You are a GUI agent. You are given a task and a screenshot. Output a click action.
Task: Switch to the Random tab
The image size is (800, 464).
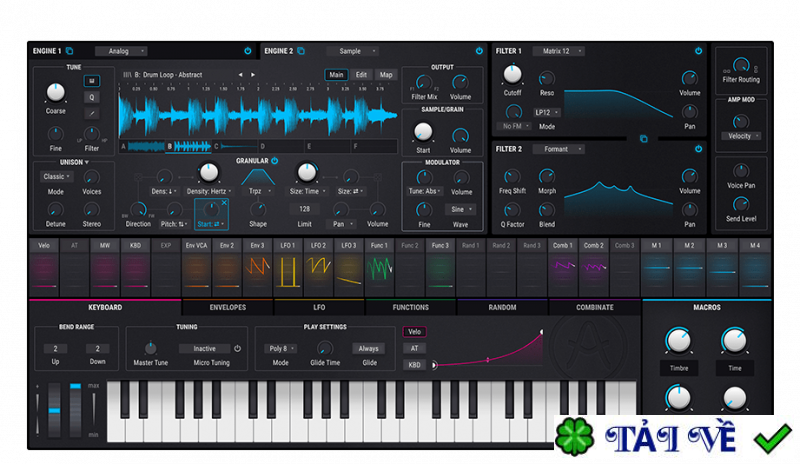(502, 307)
